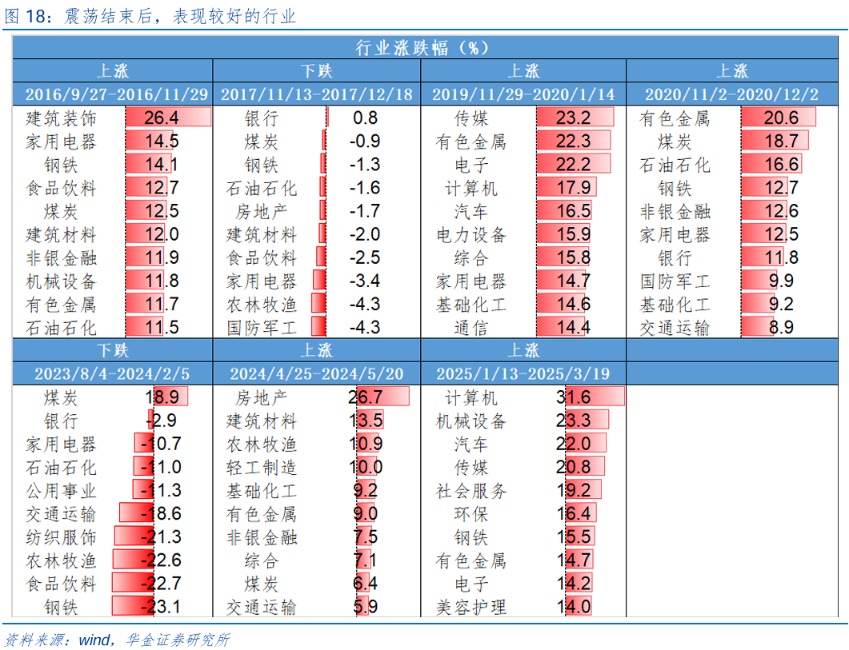This screenshot has width=849, height=650.
Task: Select the 环保 industry label
Action: pos(471,514)
